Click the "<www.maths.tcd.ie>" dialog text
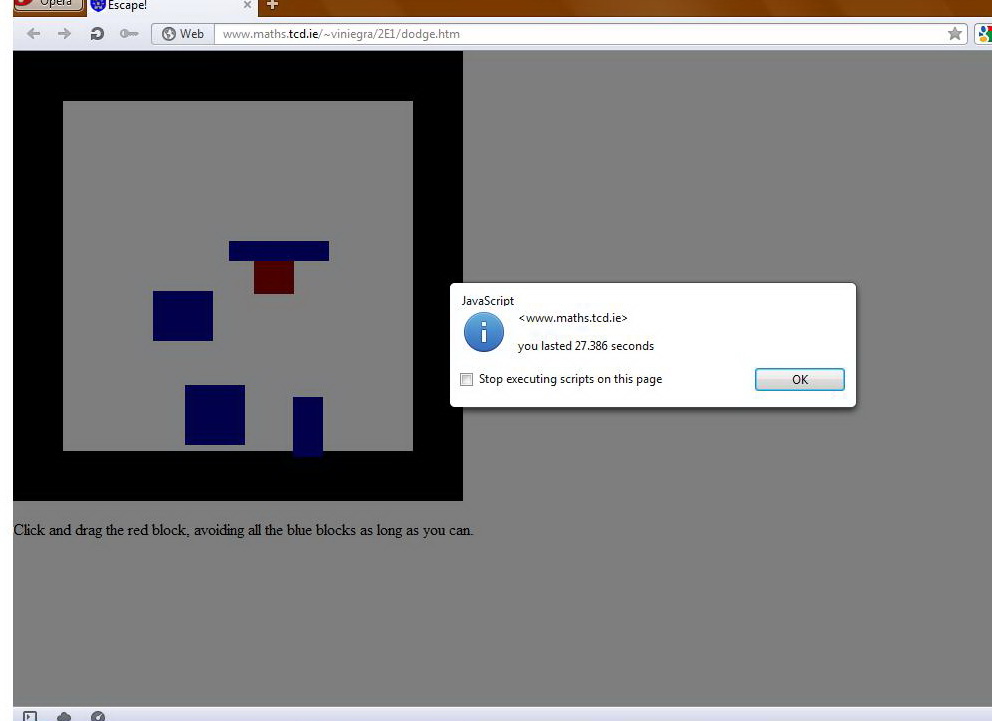The height and width of the screenshot is (721, 992). pyautogui.click(x=573, y=318)
